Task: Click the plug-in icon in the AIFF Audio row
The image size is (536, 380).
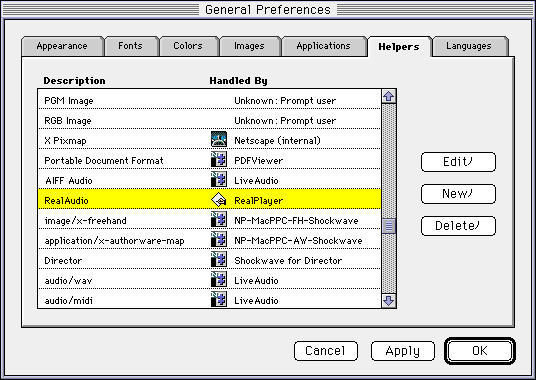Action: point(219,179)
